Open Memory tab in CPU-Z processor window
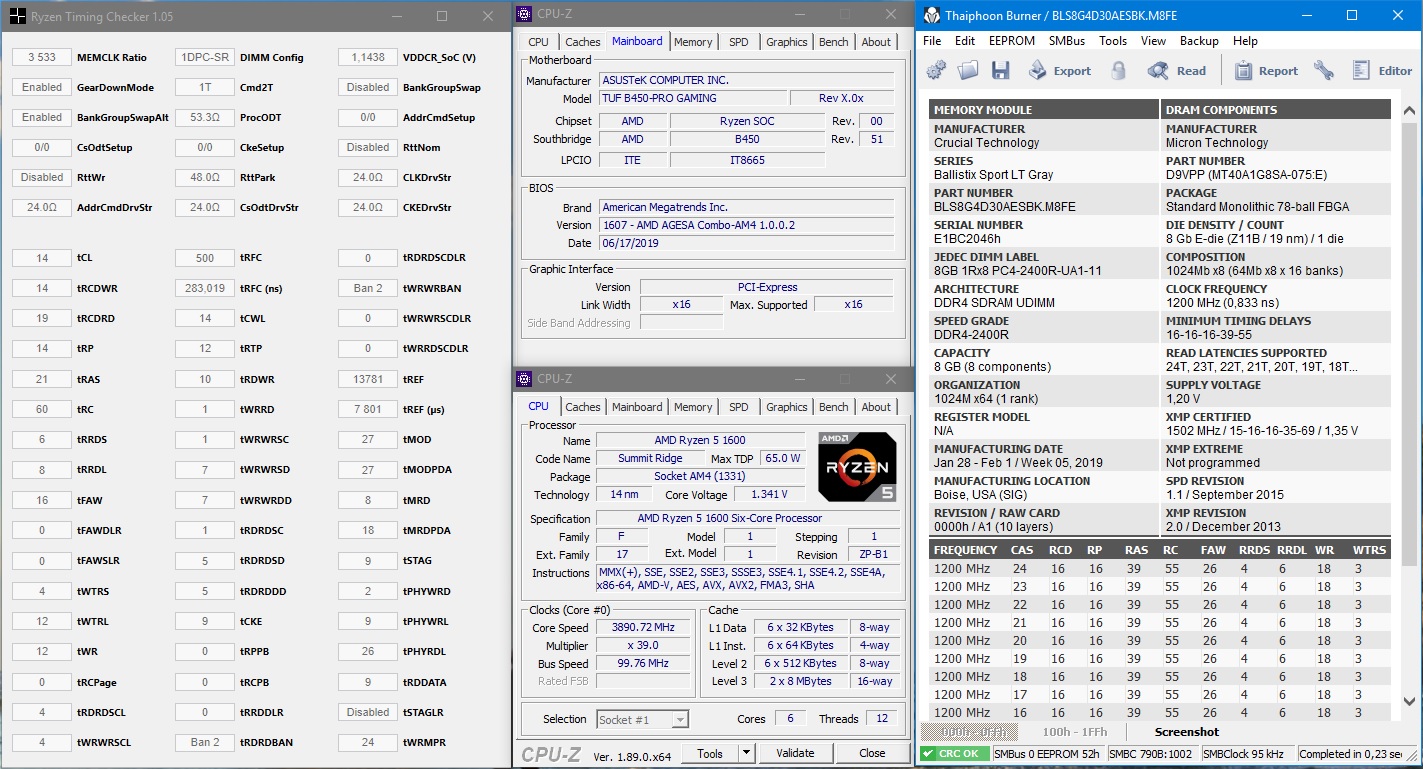 (x=693, y=407)
